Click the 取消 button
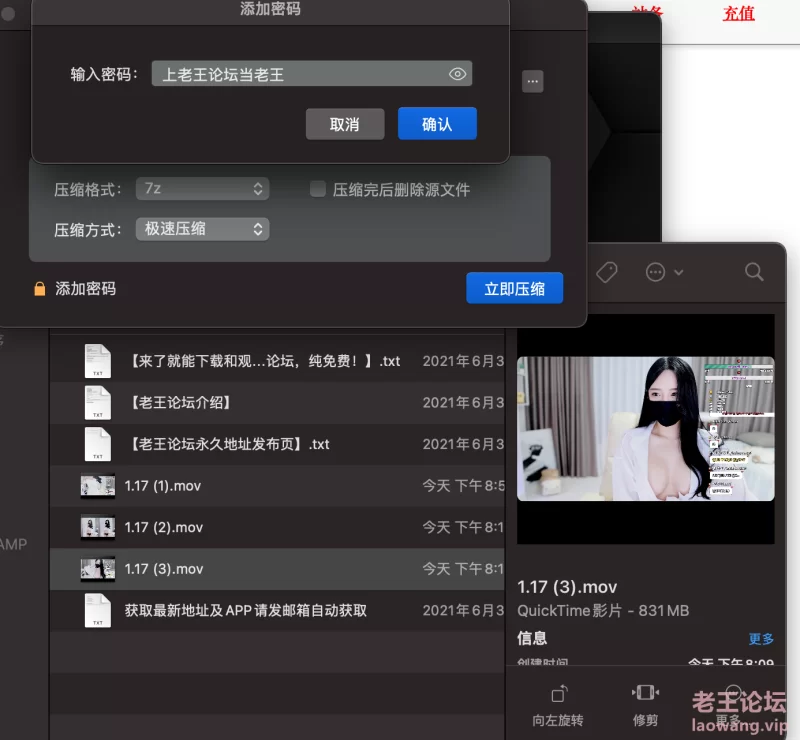Screen dimensions: 800x740 coord(344,124)
